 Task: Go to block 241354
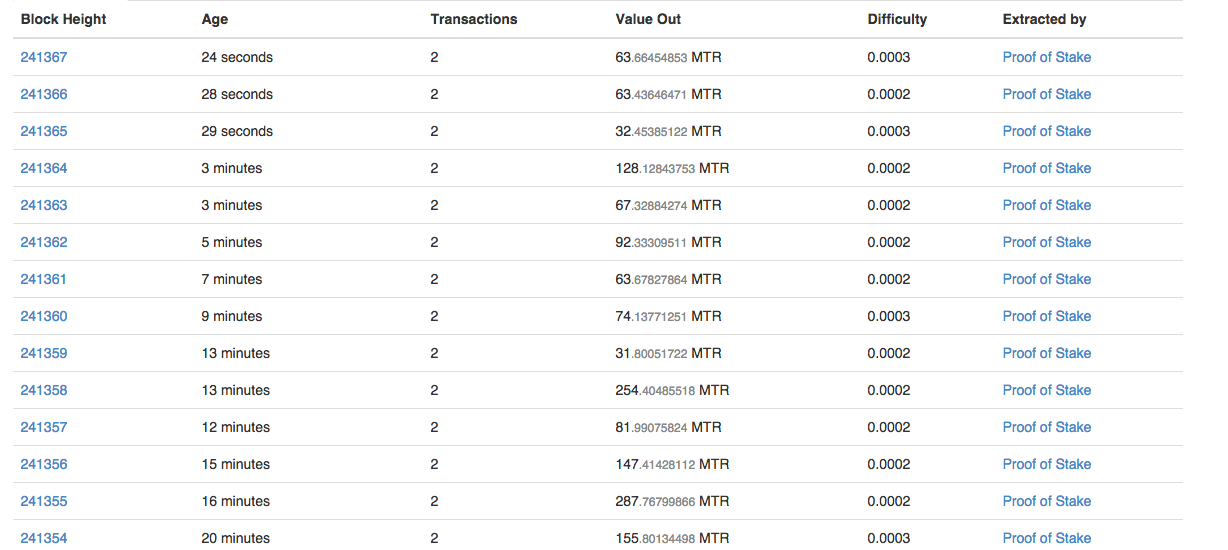point(44,538)
